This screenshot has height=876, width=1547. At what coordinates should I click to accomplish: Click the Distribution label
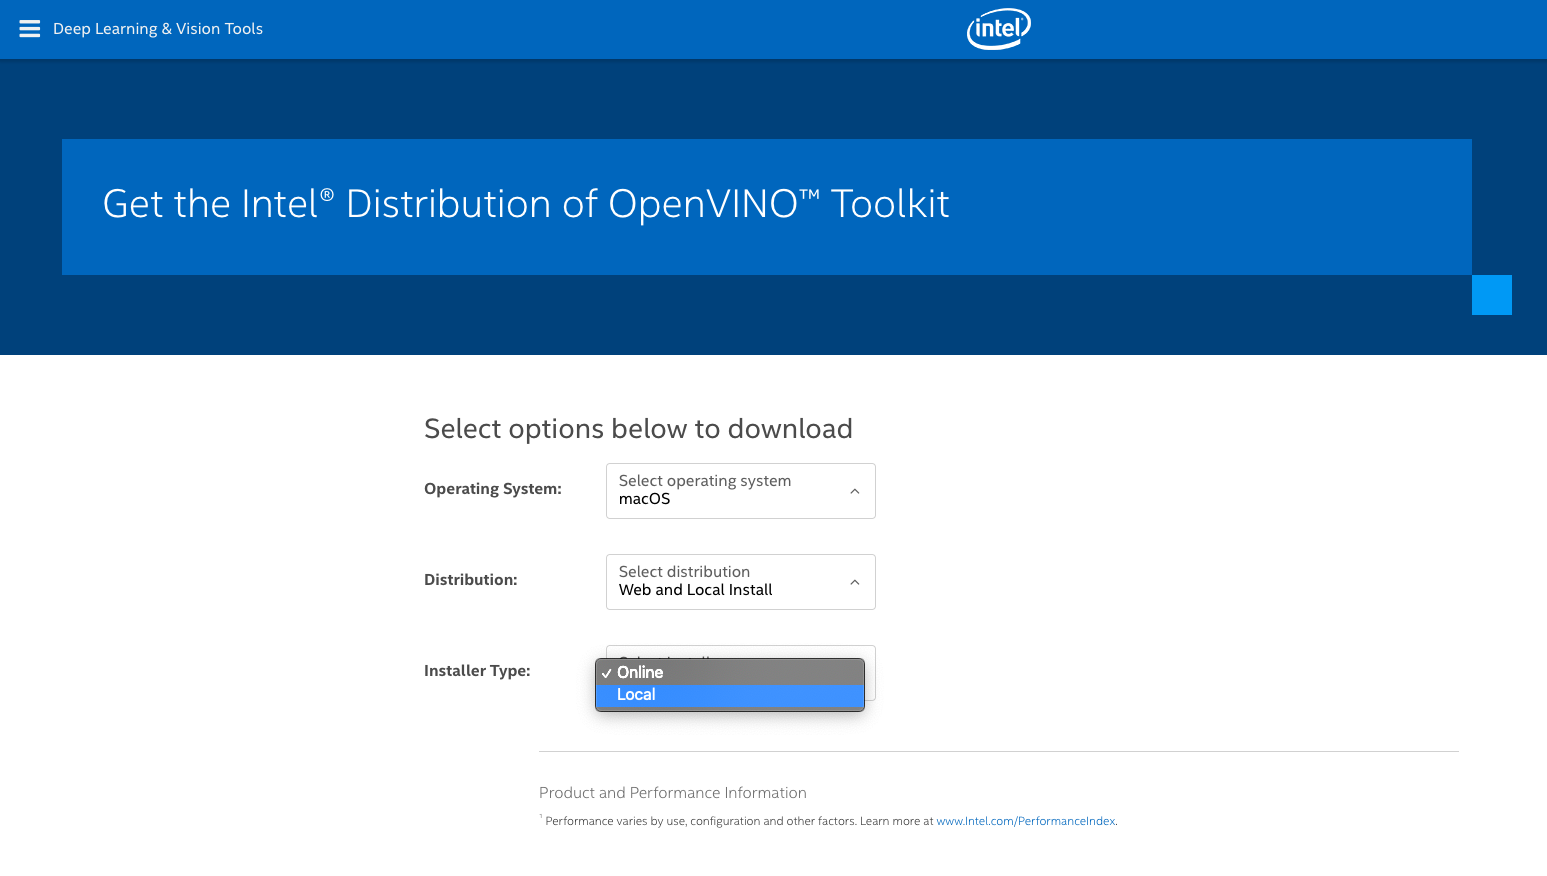[470, 579]
